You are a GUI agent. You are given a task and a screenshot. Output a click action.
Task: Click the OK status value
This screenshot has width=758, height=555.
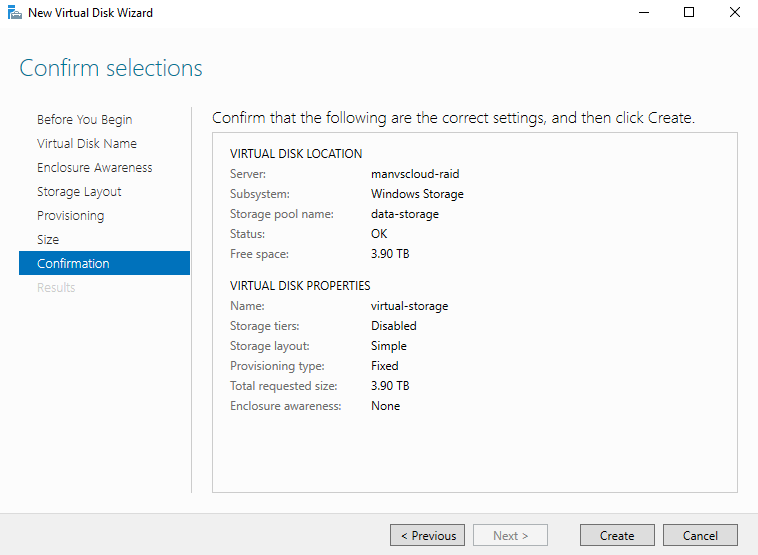pos(379,234)
